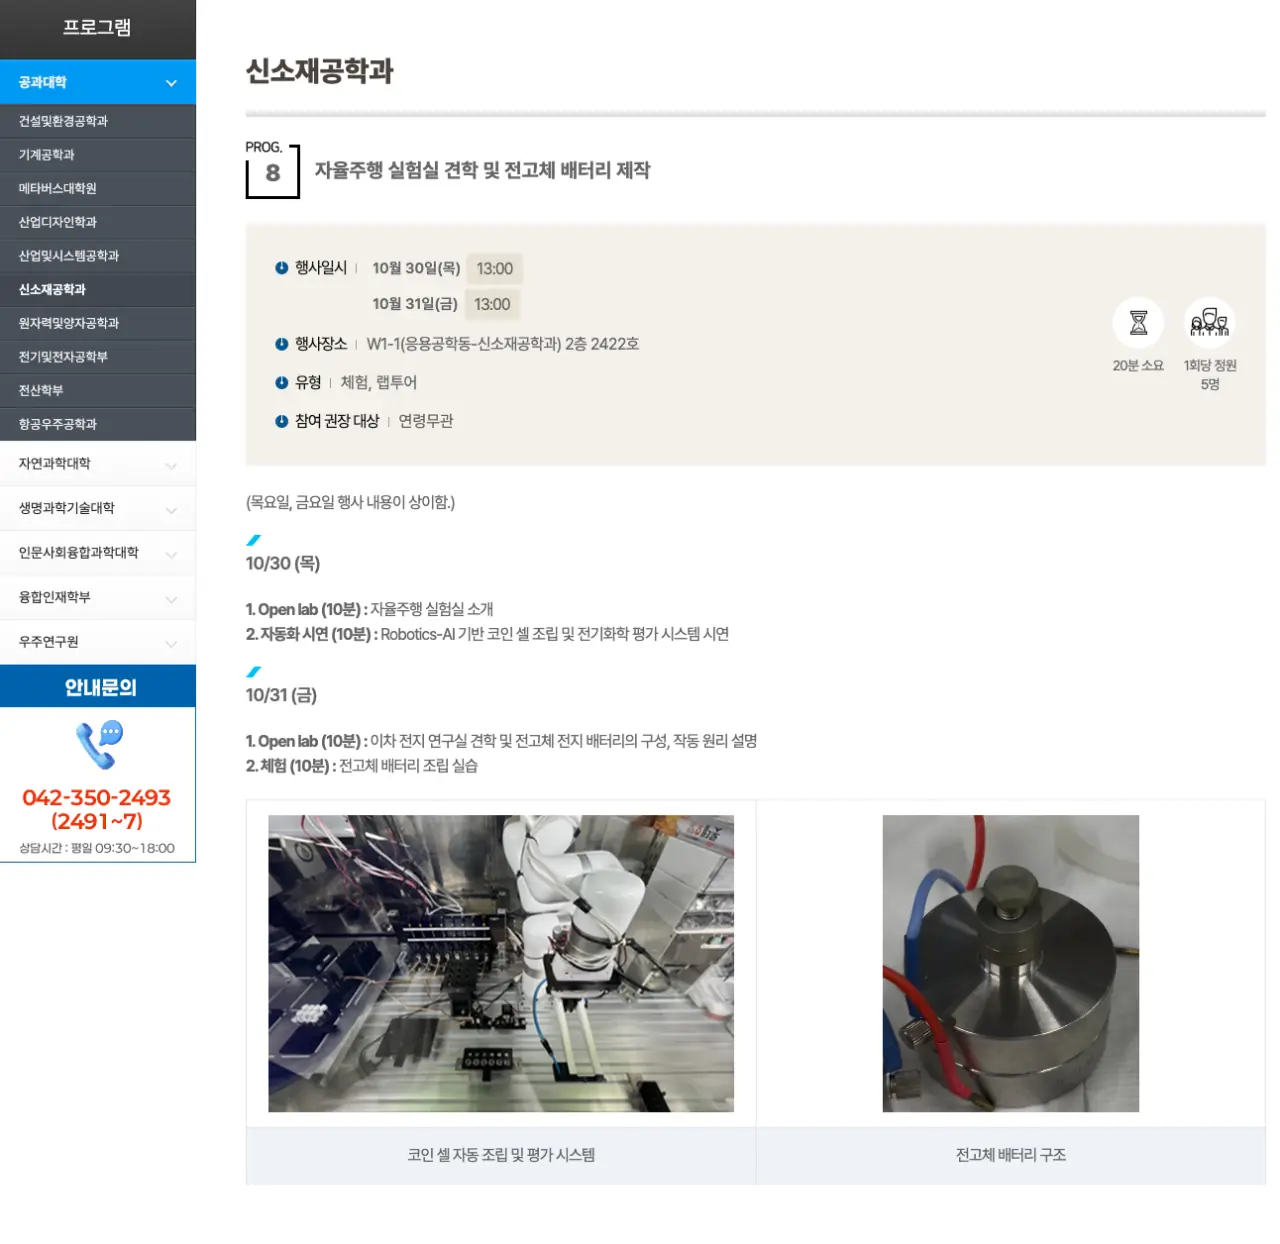Viewport: 1280px width, 1244px height.
Task: Click the 10월 30일 13:00 time slot
Action: coord(494,269)
